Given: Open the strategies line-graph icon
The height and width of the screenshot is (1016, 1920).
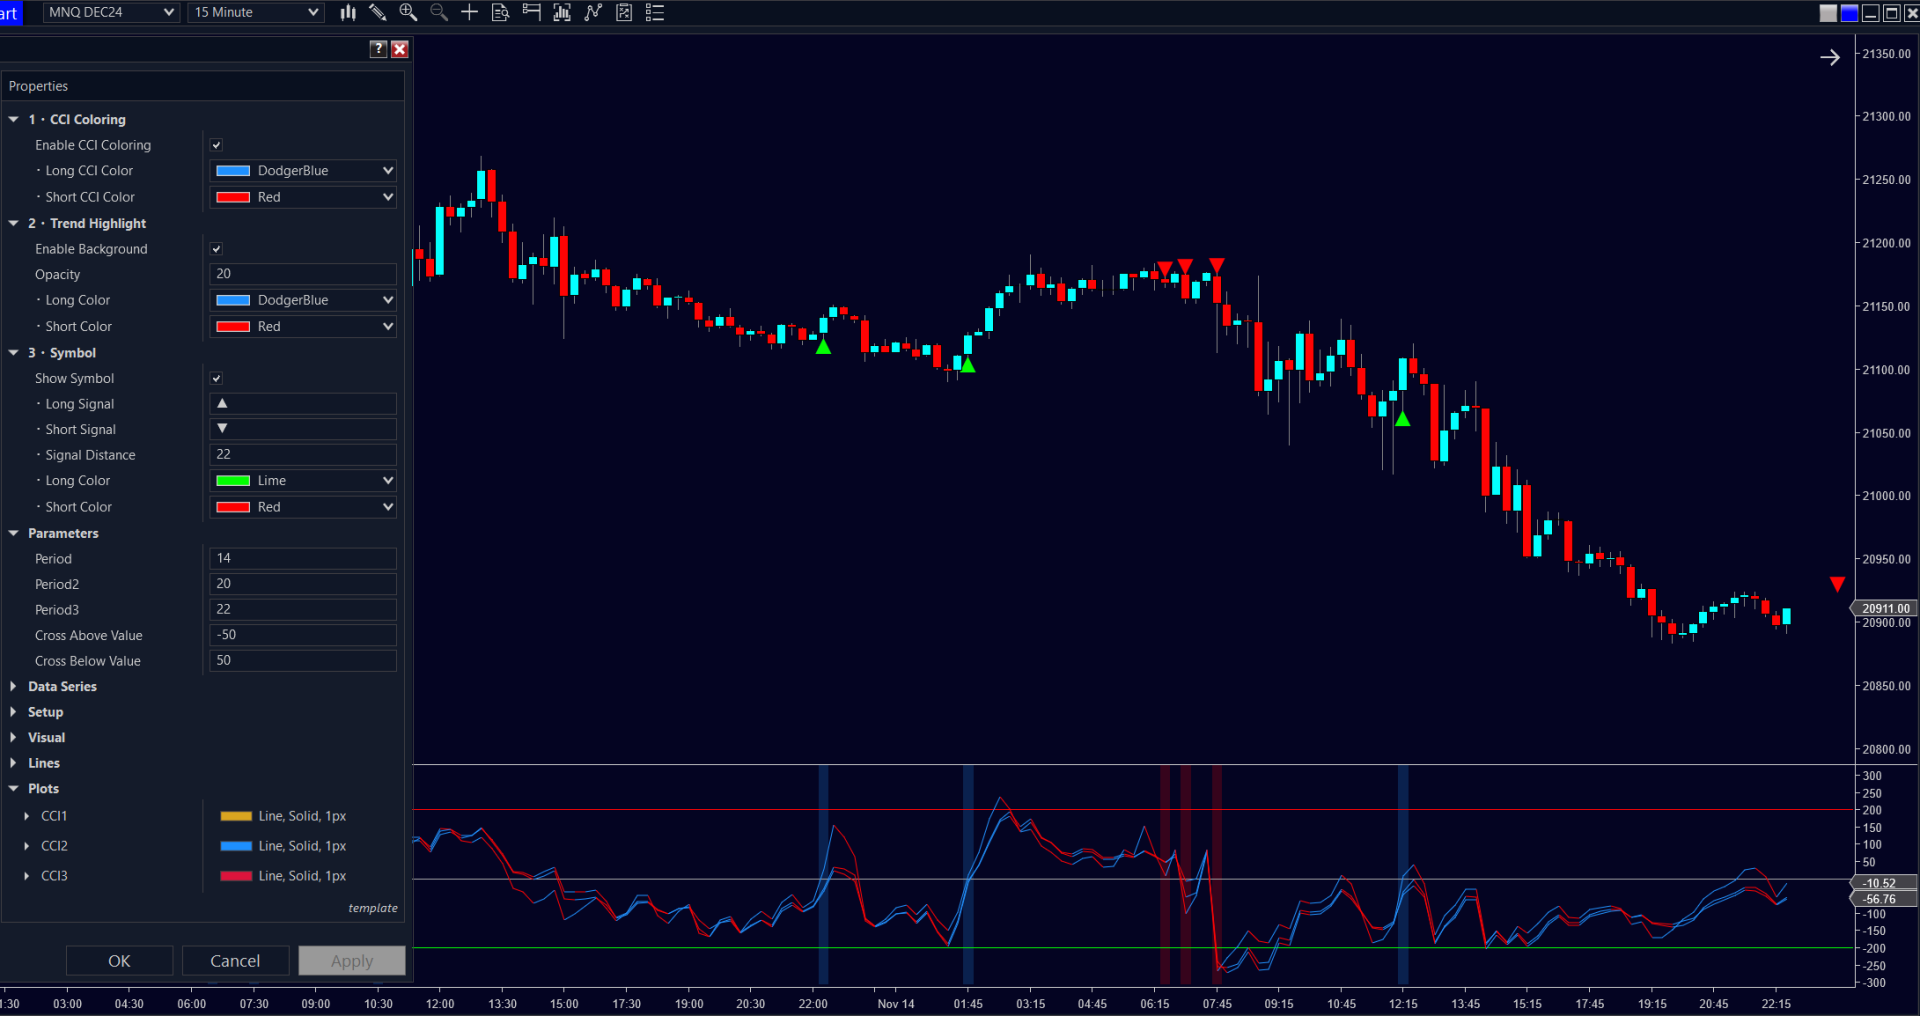Looking at the screenshot, I should (593, 12).
